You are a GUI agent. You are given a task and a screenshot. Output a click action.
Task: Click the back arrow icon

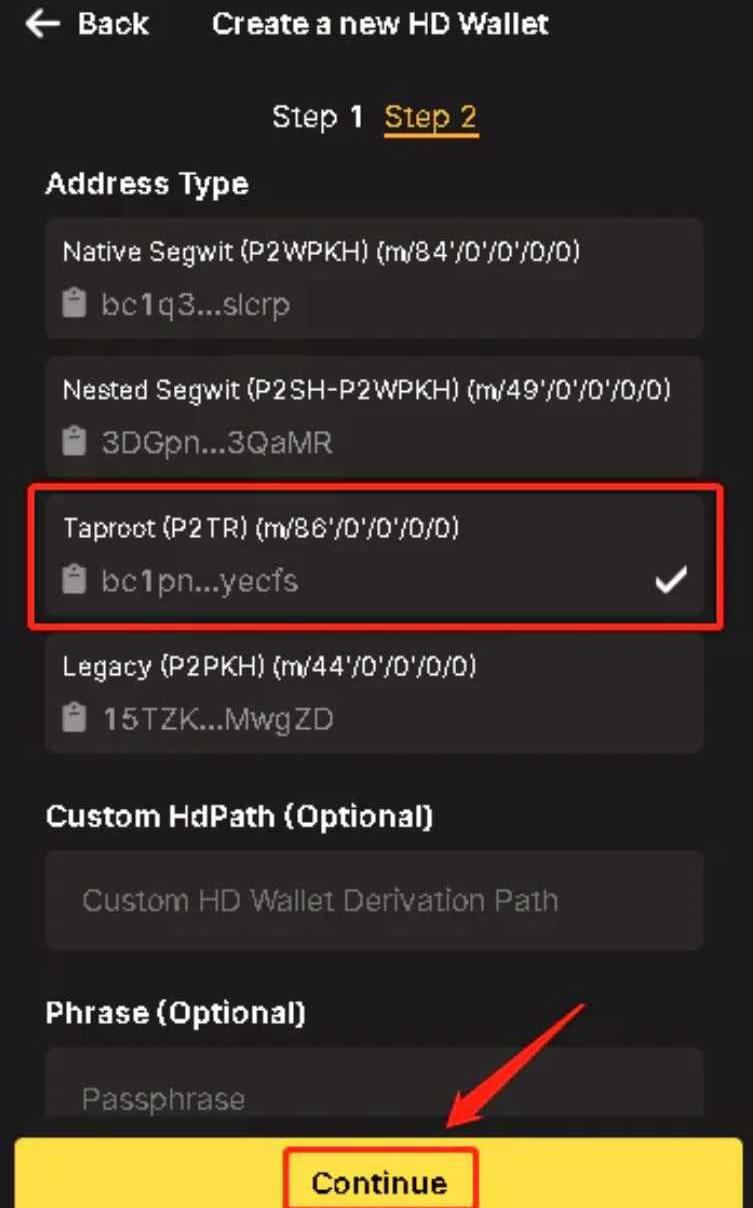pos(43,24)
